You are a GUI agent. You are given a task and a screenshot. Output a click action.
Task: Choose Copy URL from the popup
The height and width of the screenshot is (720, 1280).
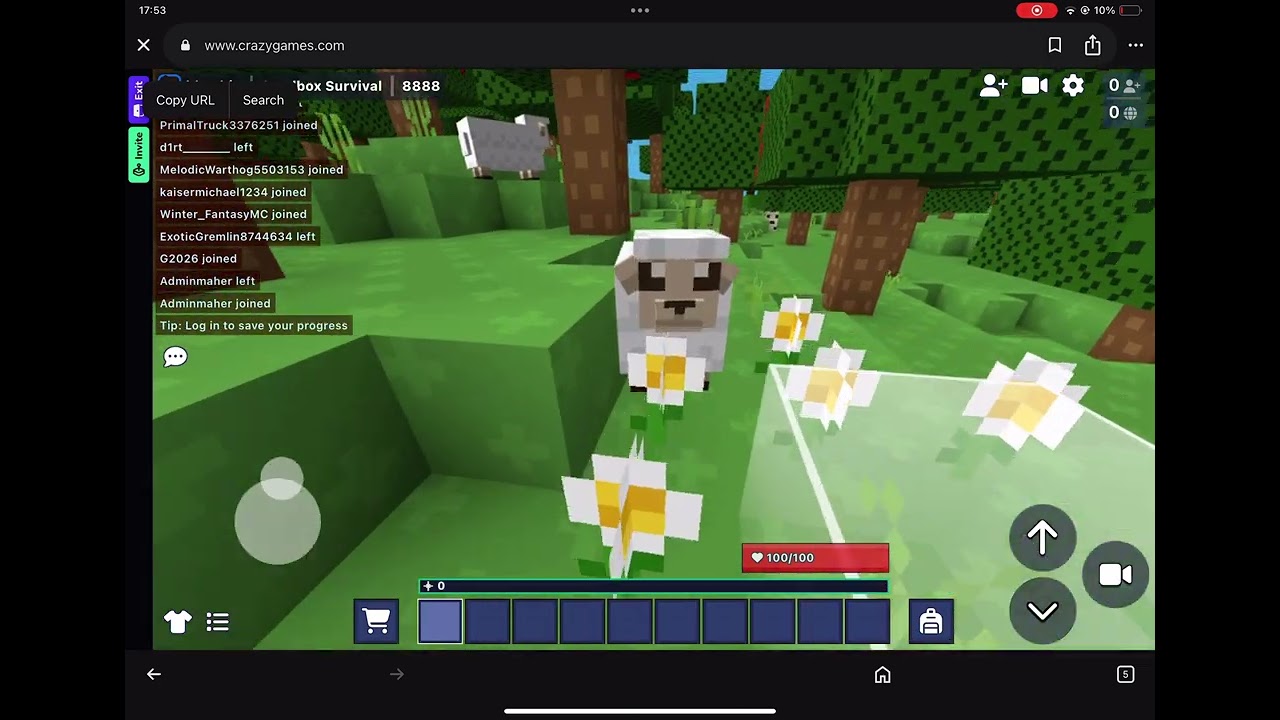point(185,100)
